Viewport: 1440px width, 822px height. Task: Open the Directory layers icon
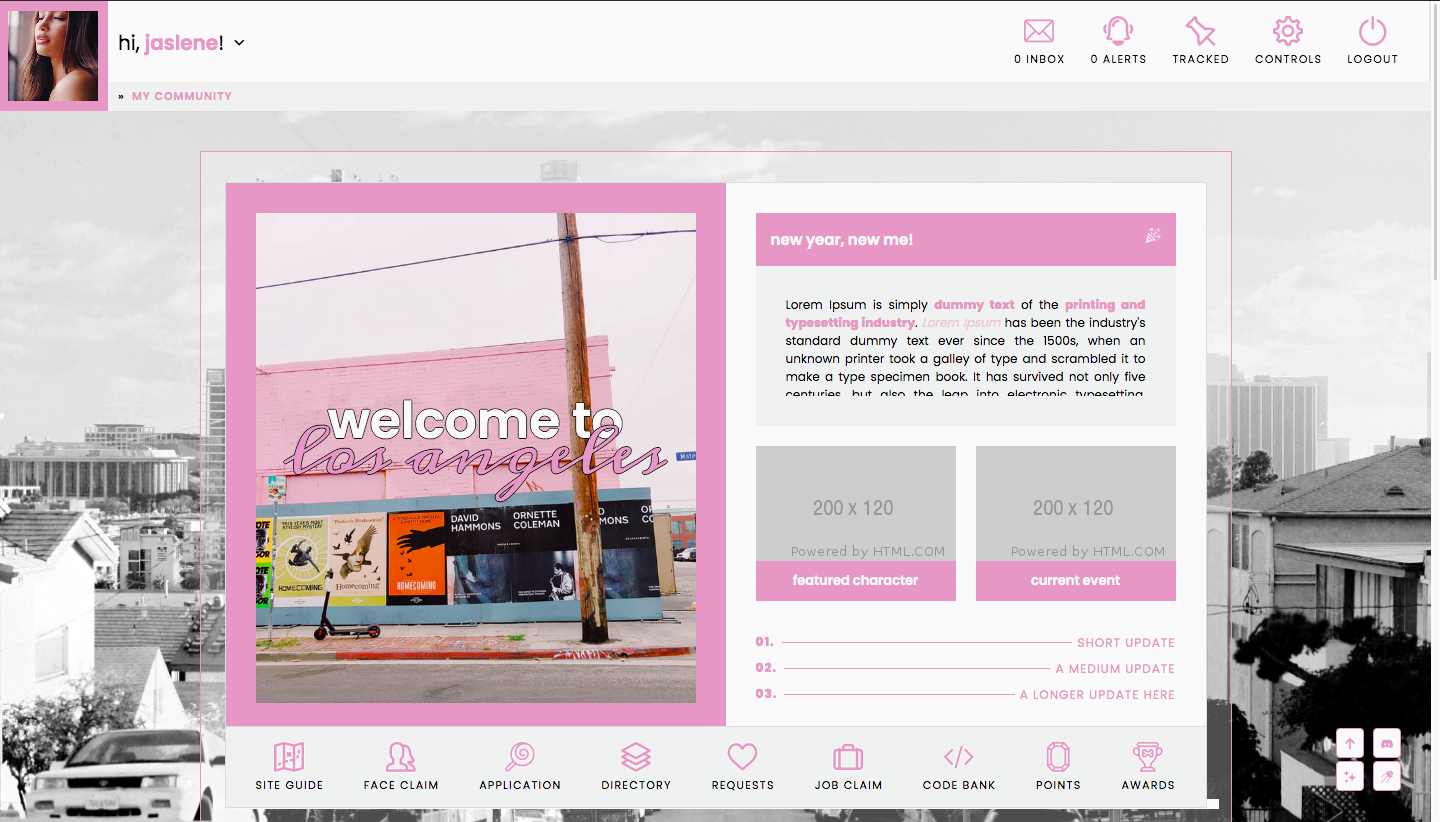(x=636, y=756)
